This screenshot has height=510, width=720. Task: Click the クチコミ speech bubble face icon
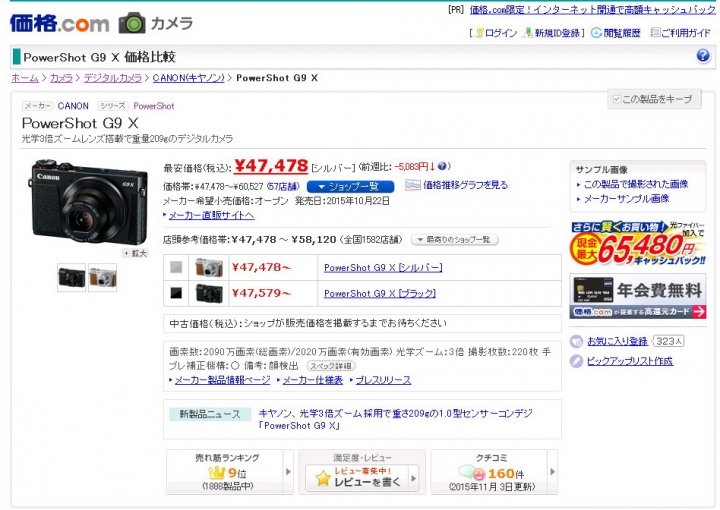472,472
